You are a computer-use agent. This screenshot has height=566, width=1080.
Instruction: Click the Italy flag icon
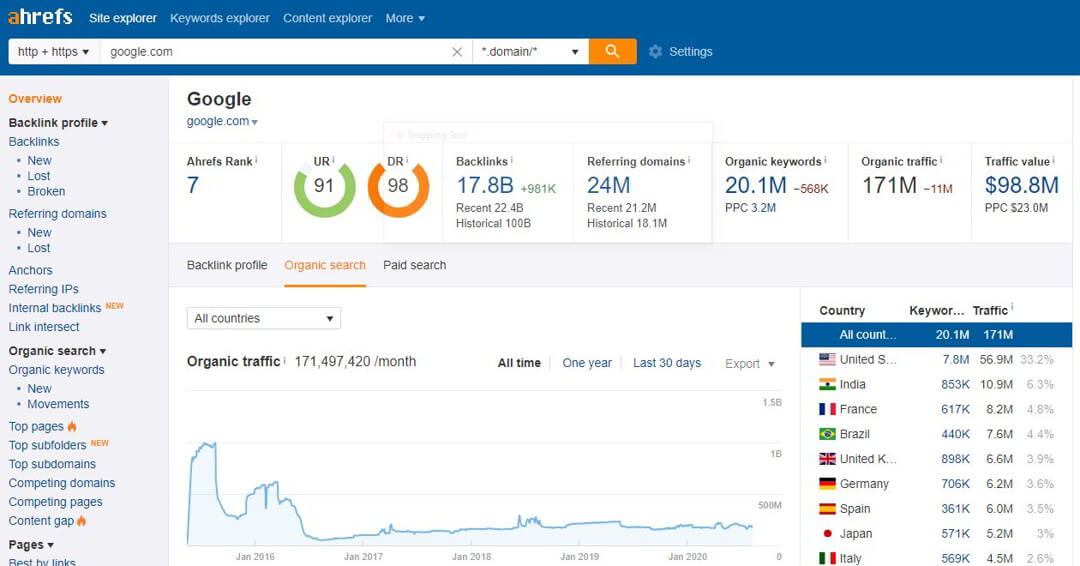pyautogui.click(x=827, y=558)
